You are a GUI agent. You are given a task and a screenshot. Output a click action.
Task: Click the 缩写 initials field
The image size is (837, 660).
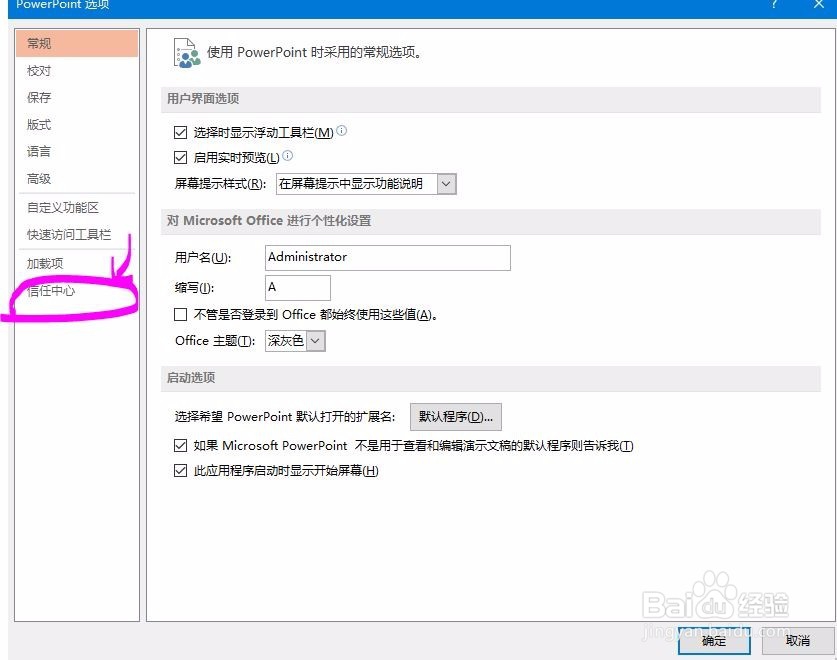[298, 288]
